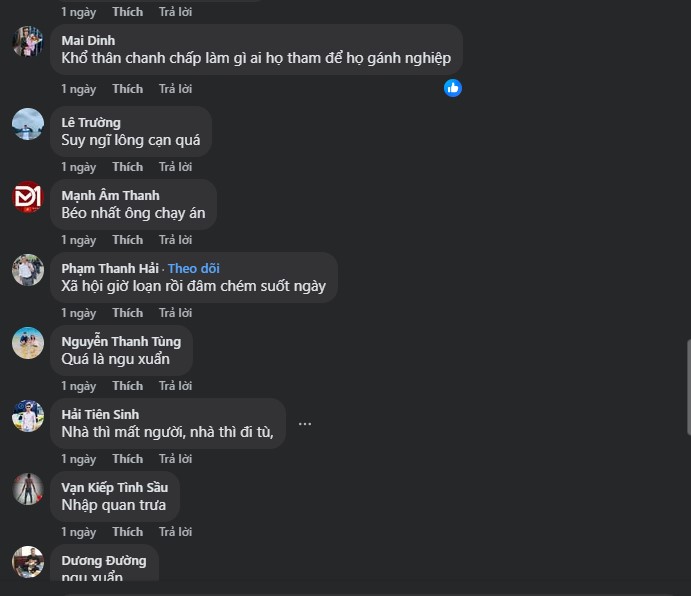Click Vạn Kiếp Tình Sầu's avatar
The height and width of the screenshot is (596, 691).
28,489
